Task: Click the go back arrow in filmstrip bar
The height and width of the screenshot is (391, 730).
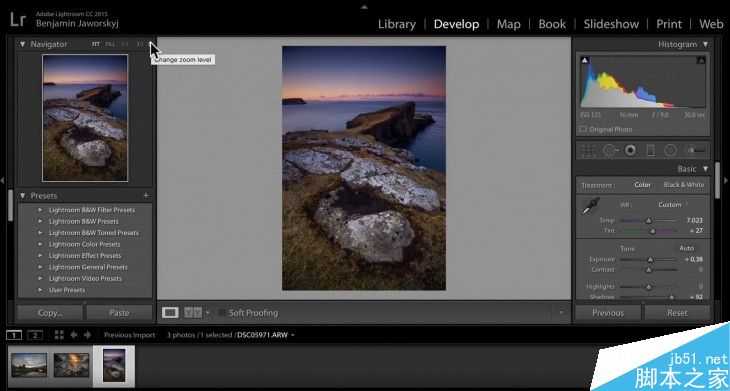Action: pyautogui.click(x=74, y=335)
